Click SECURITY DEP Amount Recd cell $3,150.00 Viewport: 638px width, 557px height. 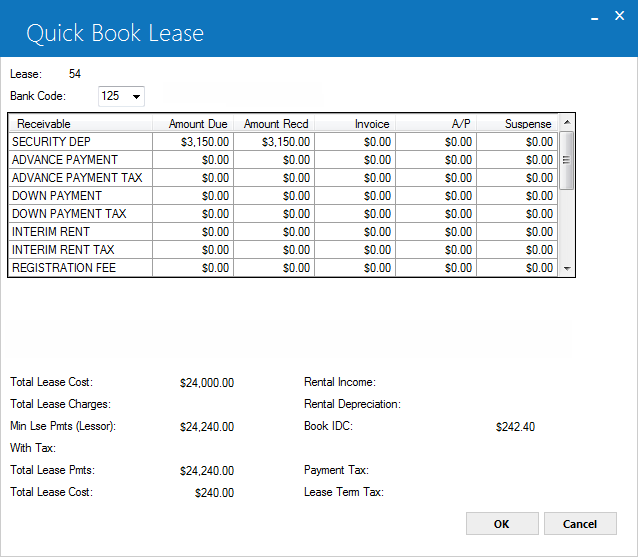tap(274, 142)
